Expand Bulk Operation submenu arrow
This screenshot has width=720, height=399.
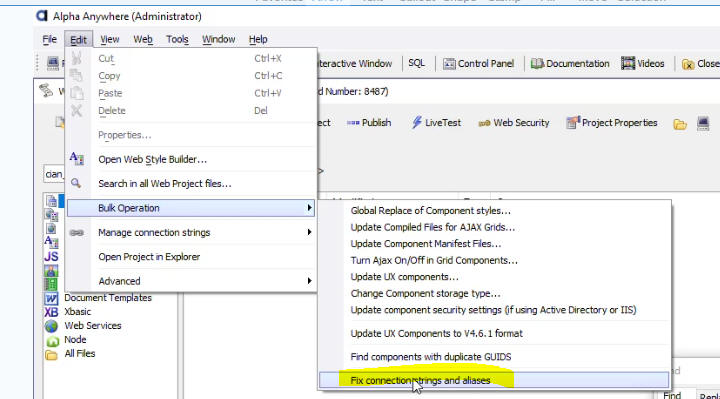point(309,208)
